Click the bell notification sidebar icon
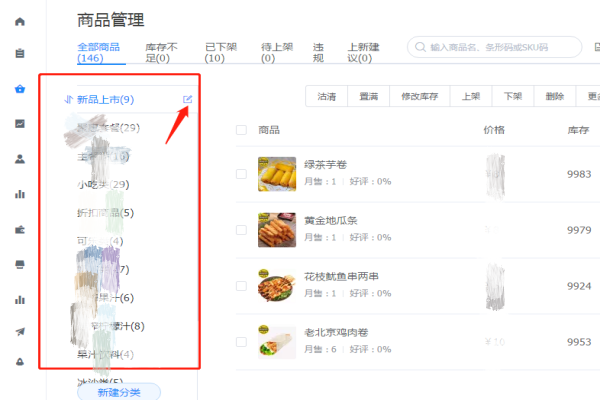Viewport: 600px width, 400px height. (x=20, y=362)
